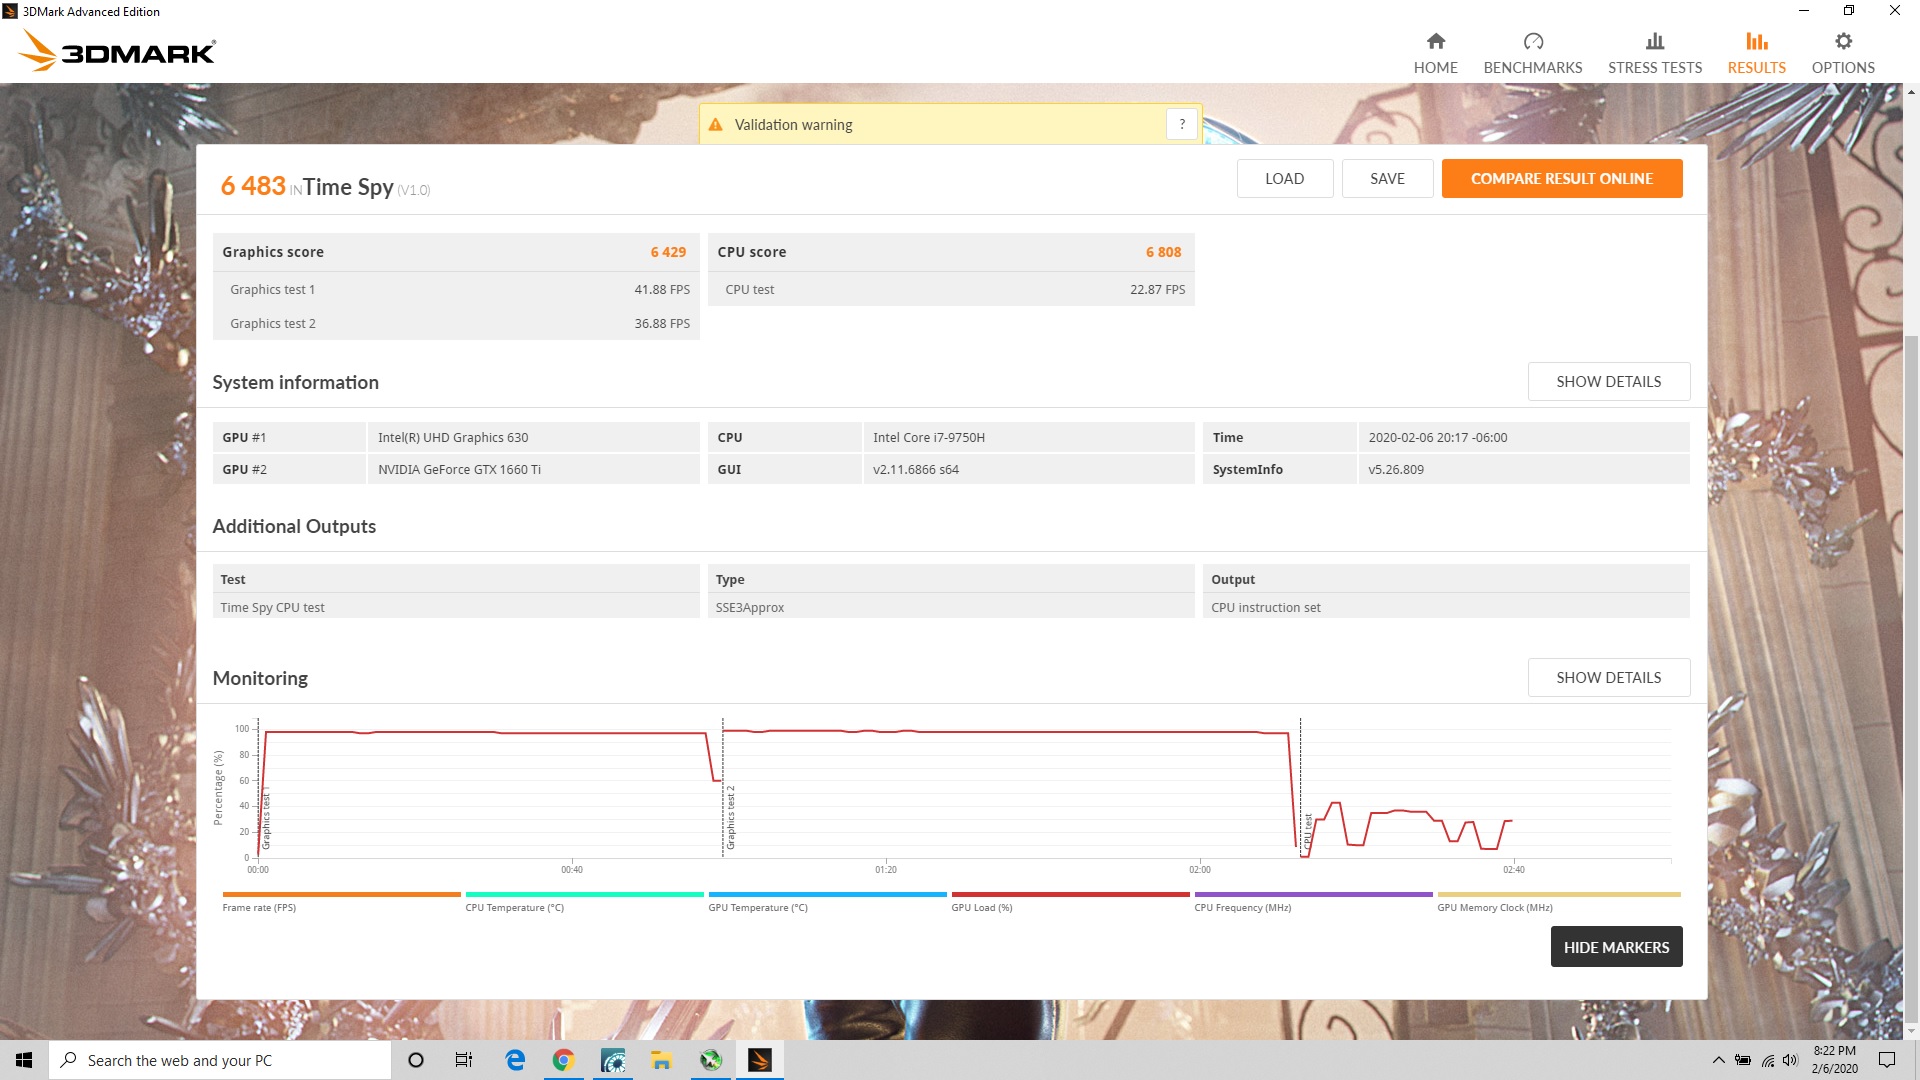Open the Windows Start menu

(24, 1060)
